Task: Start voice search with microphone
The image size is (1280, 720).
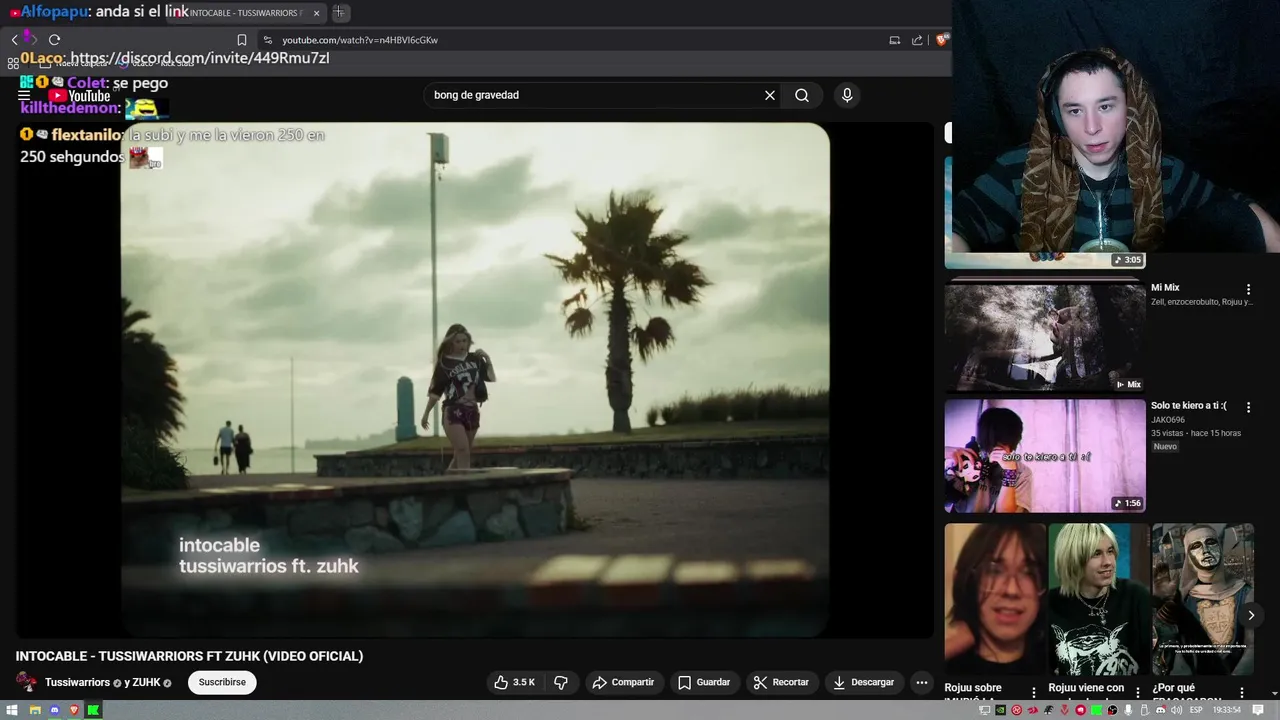Action: (847, 95)
